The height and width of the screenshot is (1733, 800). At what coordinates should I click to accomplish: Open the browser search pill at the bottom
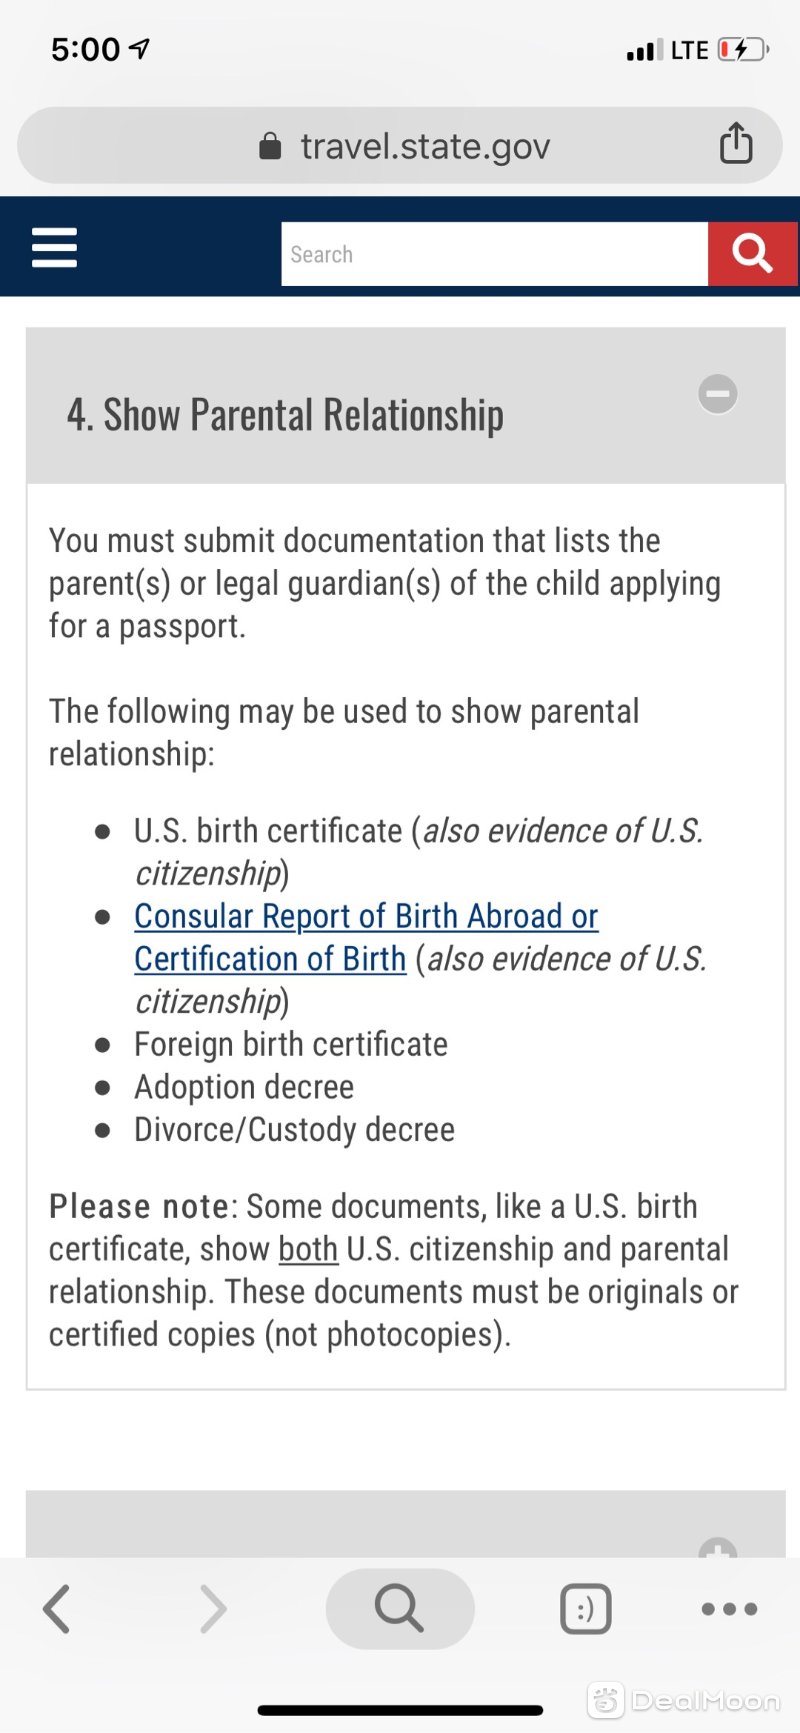coord(400,1609)
